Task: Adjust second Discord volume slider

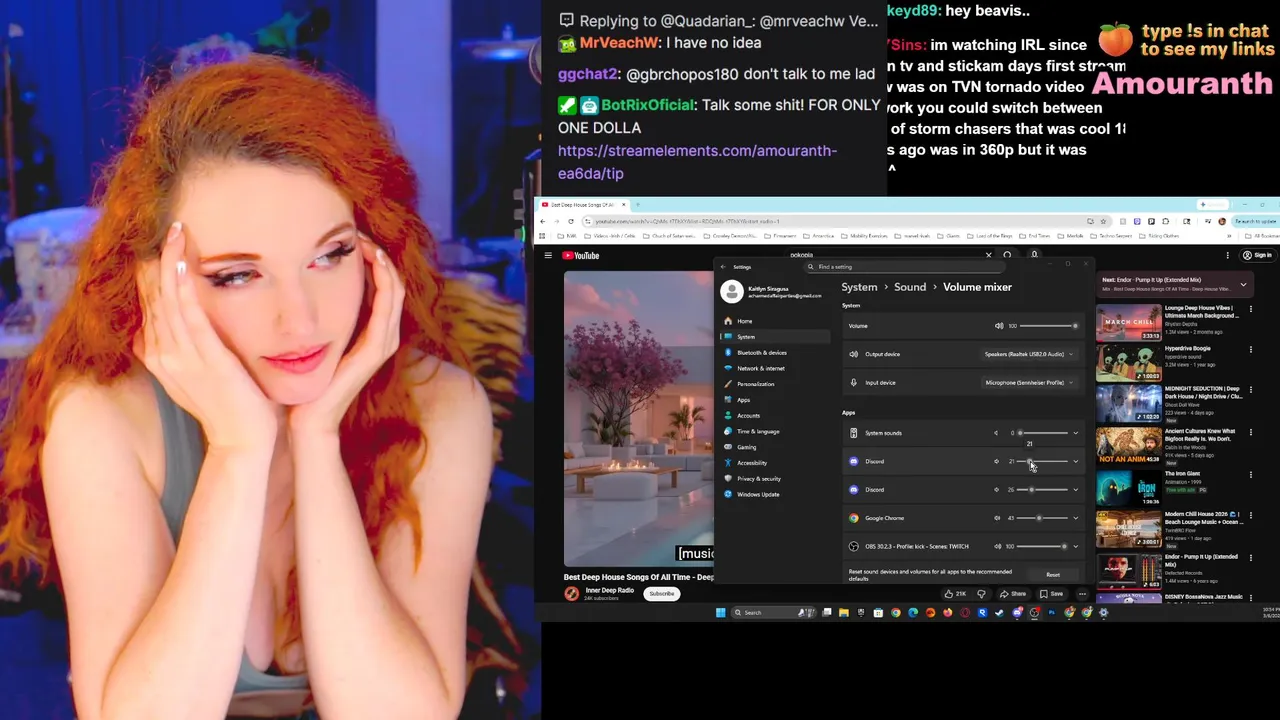Action: tap(1043, 490)
